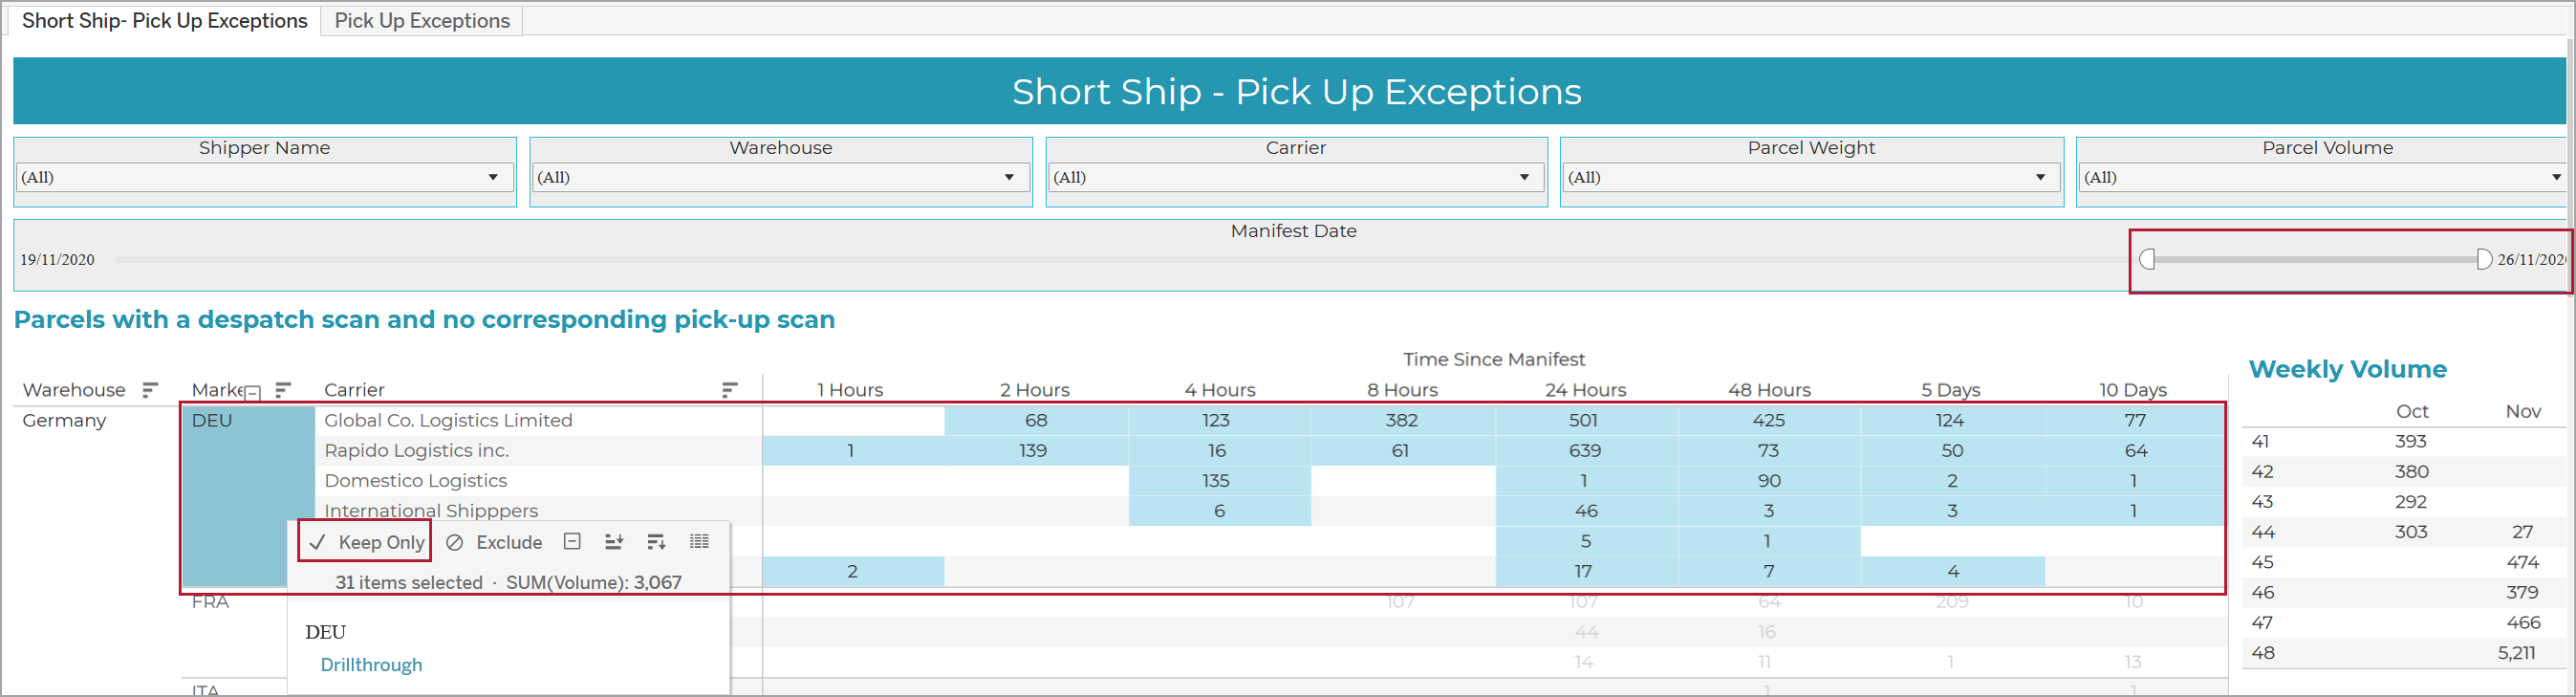Open the Carrier filter dropdown

point(1296,177)
